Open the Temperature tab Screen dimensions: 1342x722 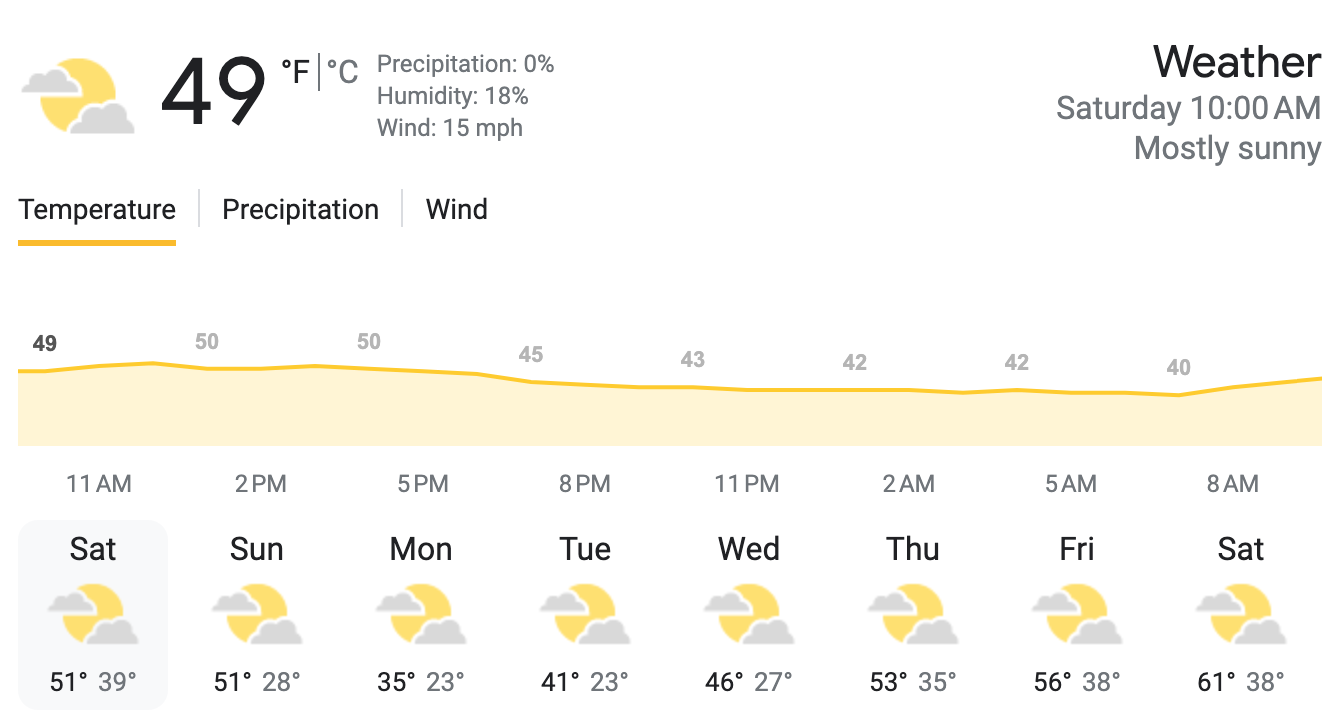click(97, 210)
